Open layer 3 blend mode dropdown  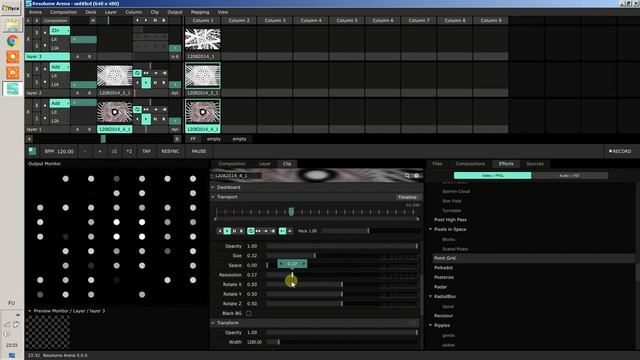point(60,31)
